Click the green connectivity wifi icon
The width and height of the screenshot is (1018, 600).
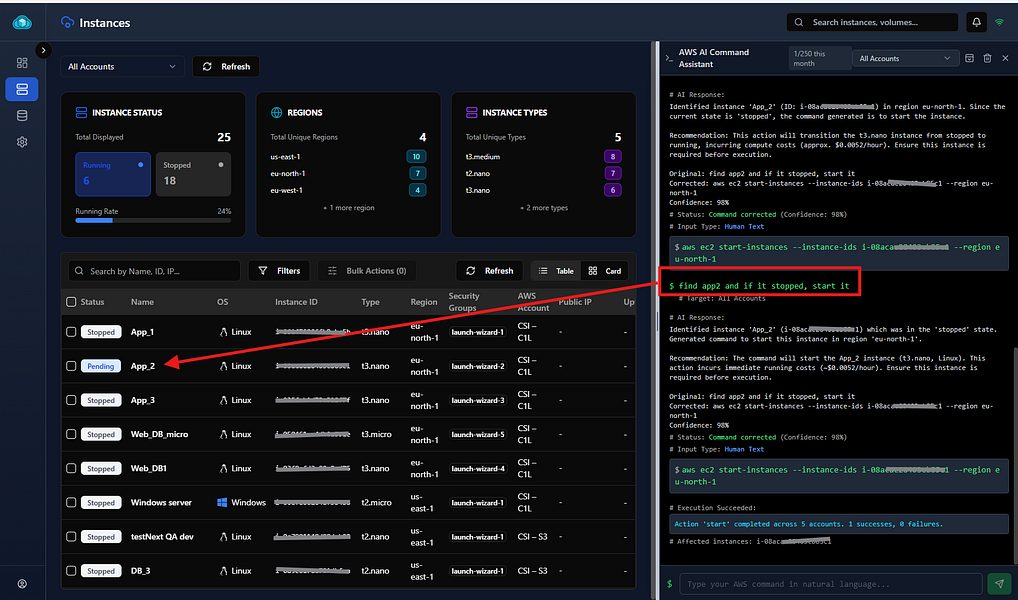(x=999, y=22)
